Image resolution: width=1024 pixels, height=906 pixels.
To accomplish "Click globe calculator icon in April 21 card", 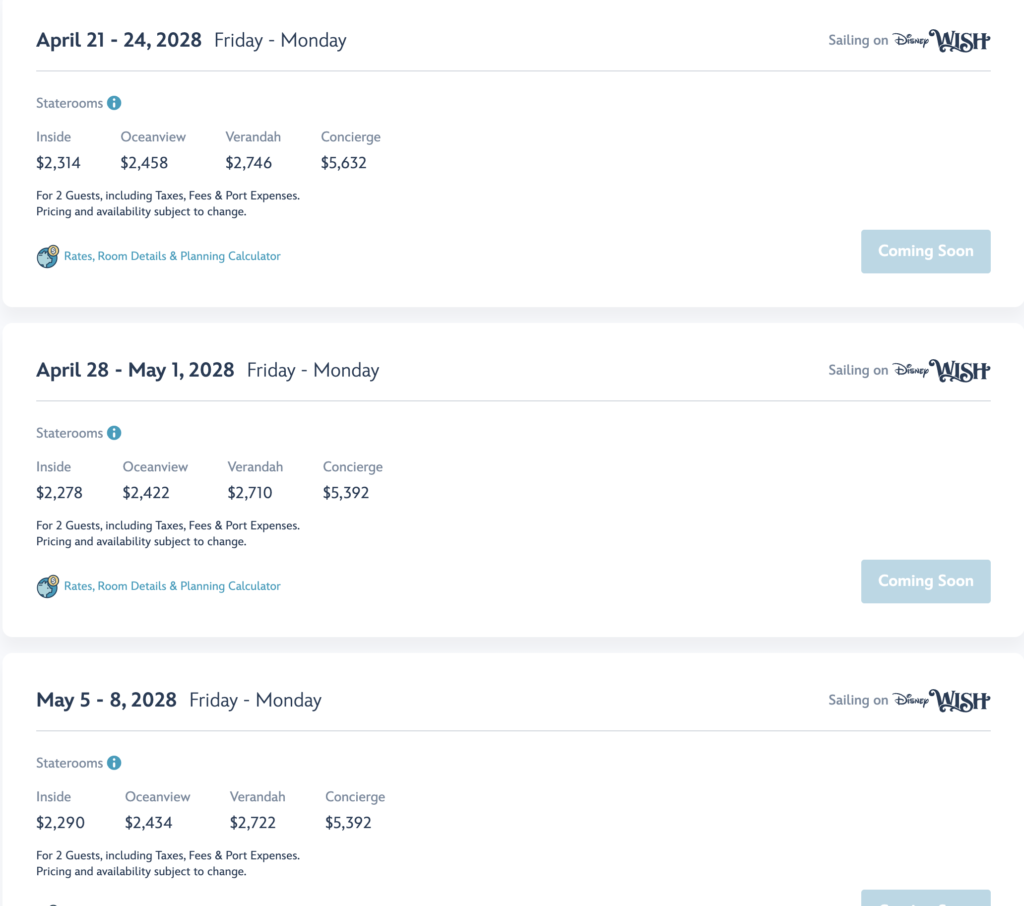I will pos(48,257).
